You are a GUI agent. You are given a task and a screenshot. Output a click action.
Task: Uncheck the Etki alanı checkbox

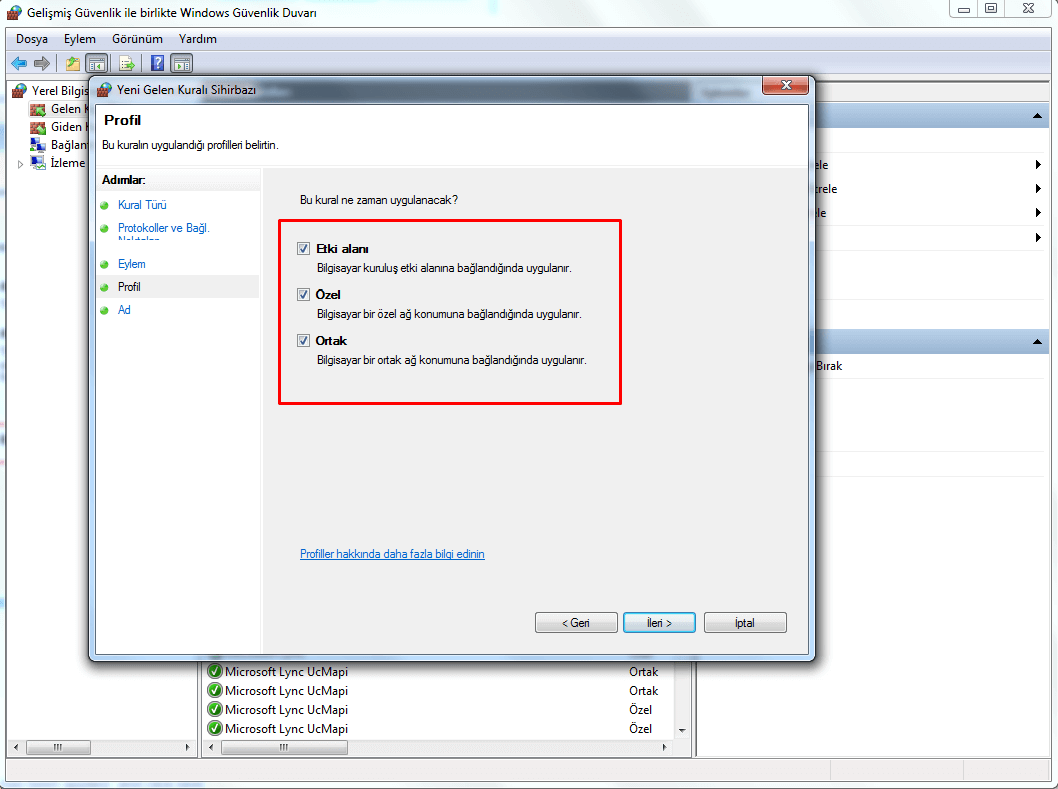point(303,249)
